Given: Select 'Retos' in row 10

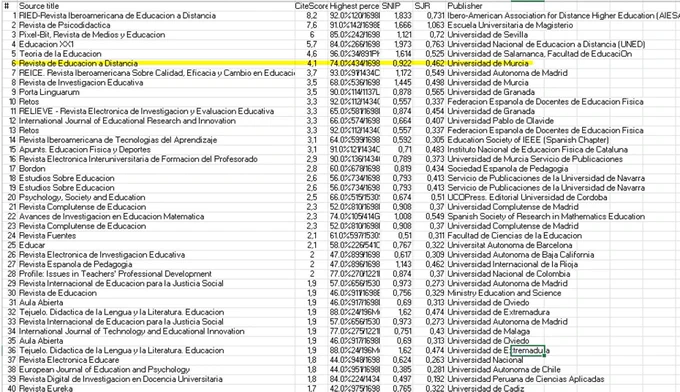Looking at the screenshot, I should 29,101.
